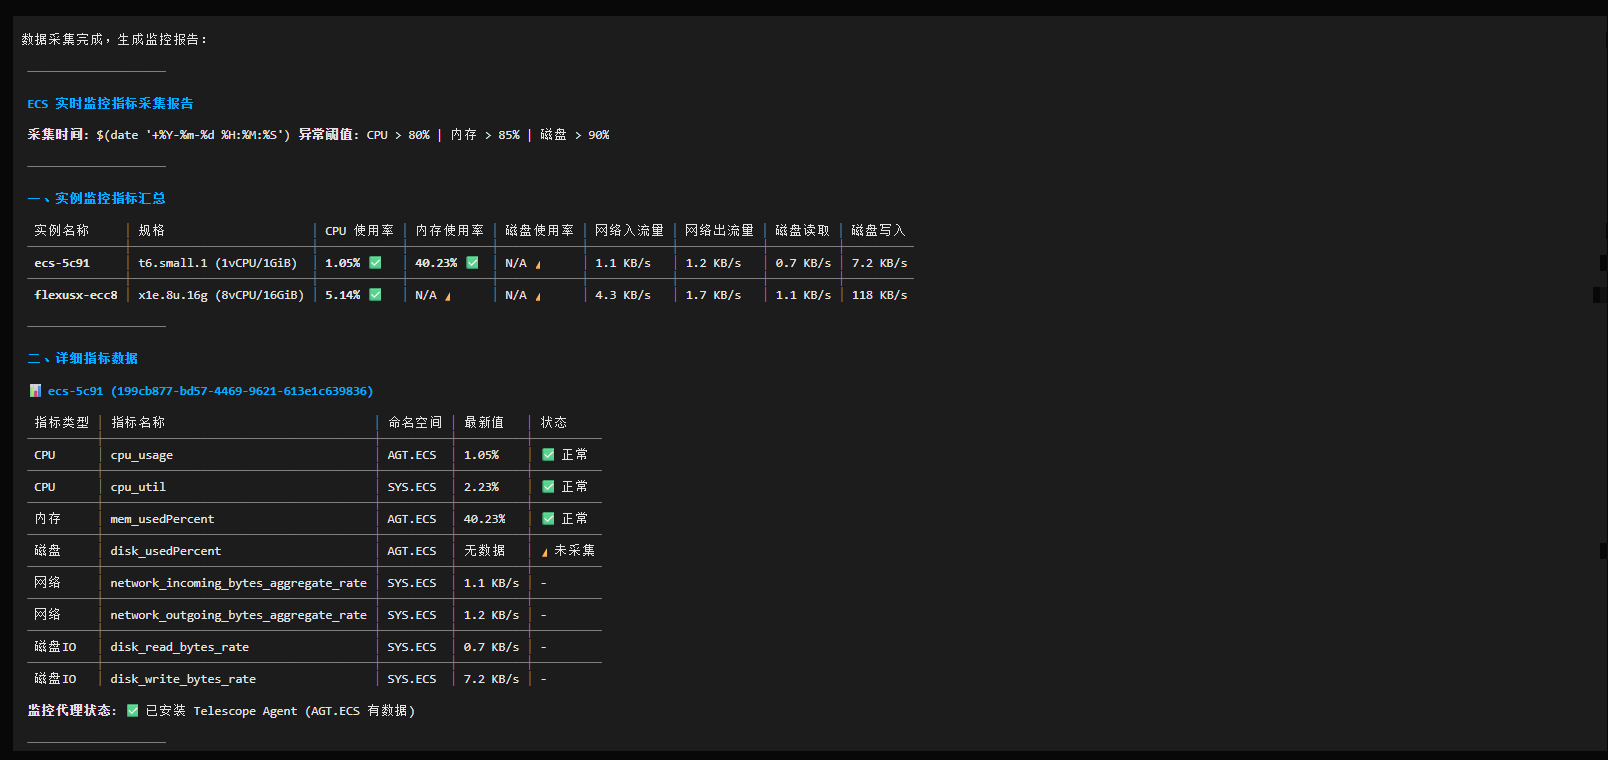Click the green check in the mem_usedPercent row status

(548, 519)
